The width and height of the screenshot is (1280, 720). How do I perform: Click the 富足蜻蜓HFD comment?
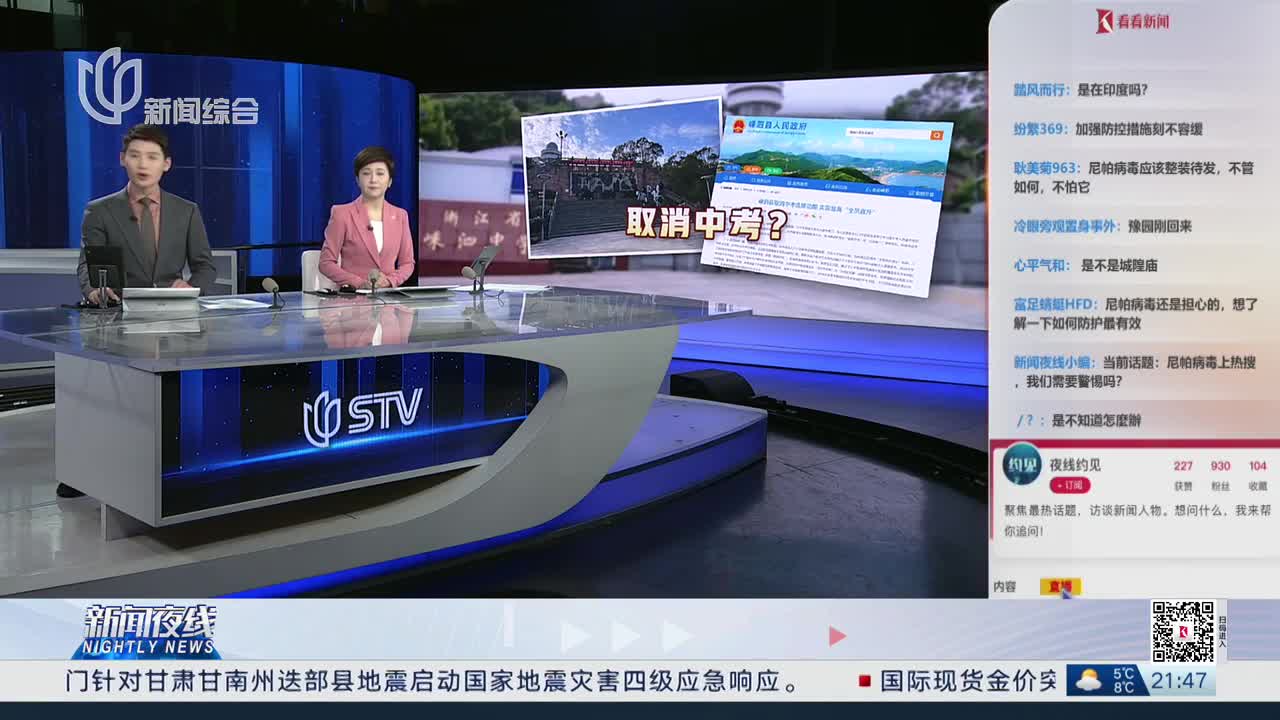point(1135,313)
